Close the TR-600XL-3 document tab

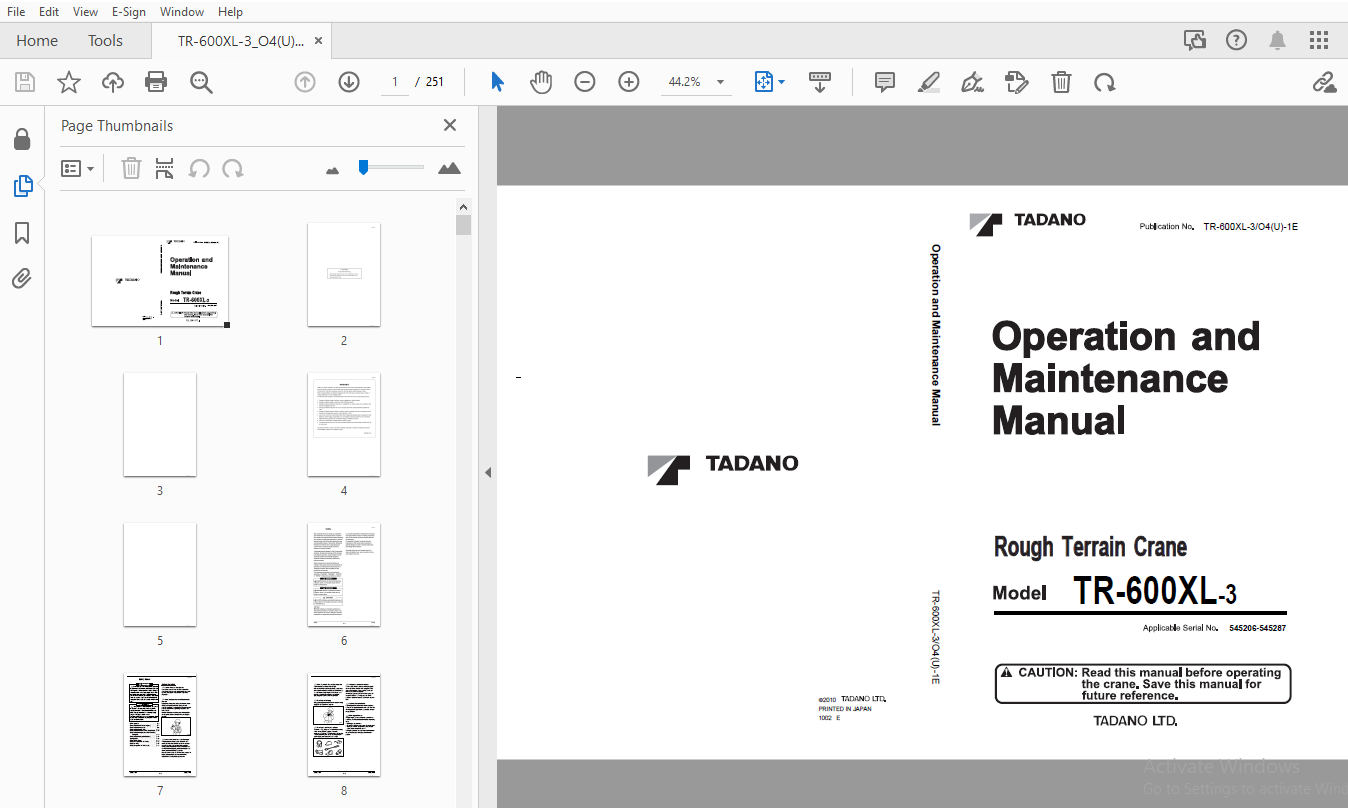[319, 41]
